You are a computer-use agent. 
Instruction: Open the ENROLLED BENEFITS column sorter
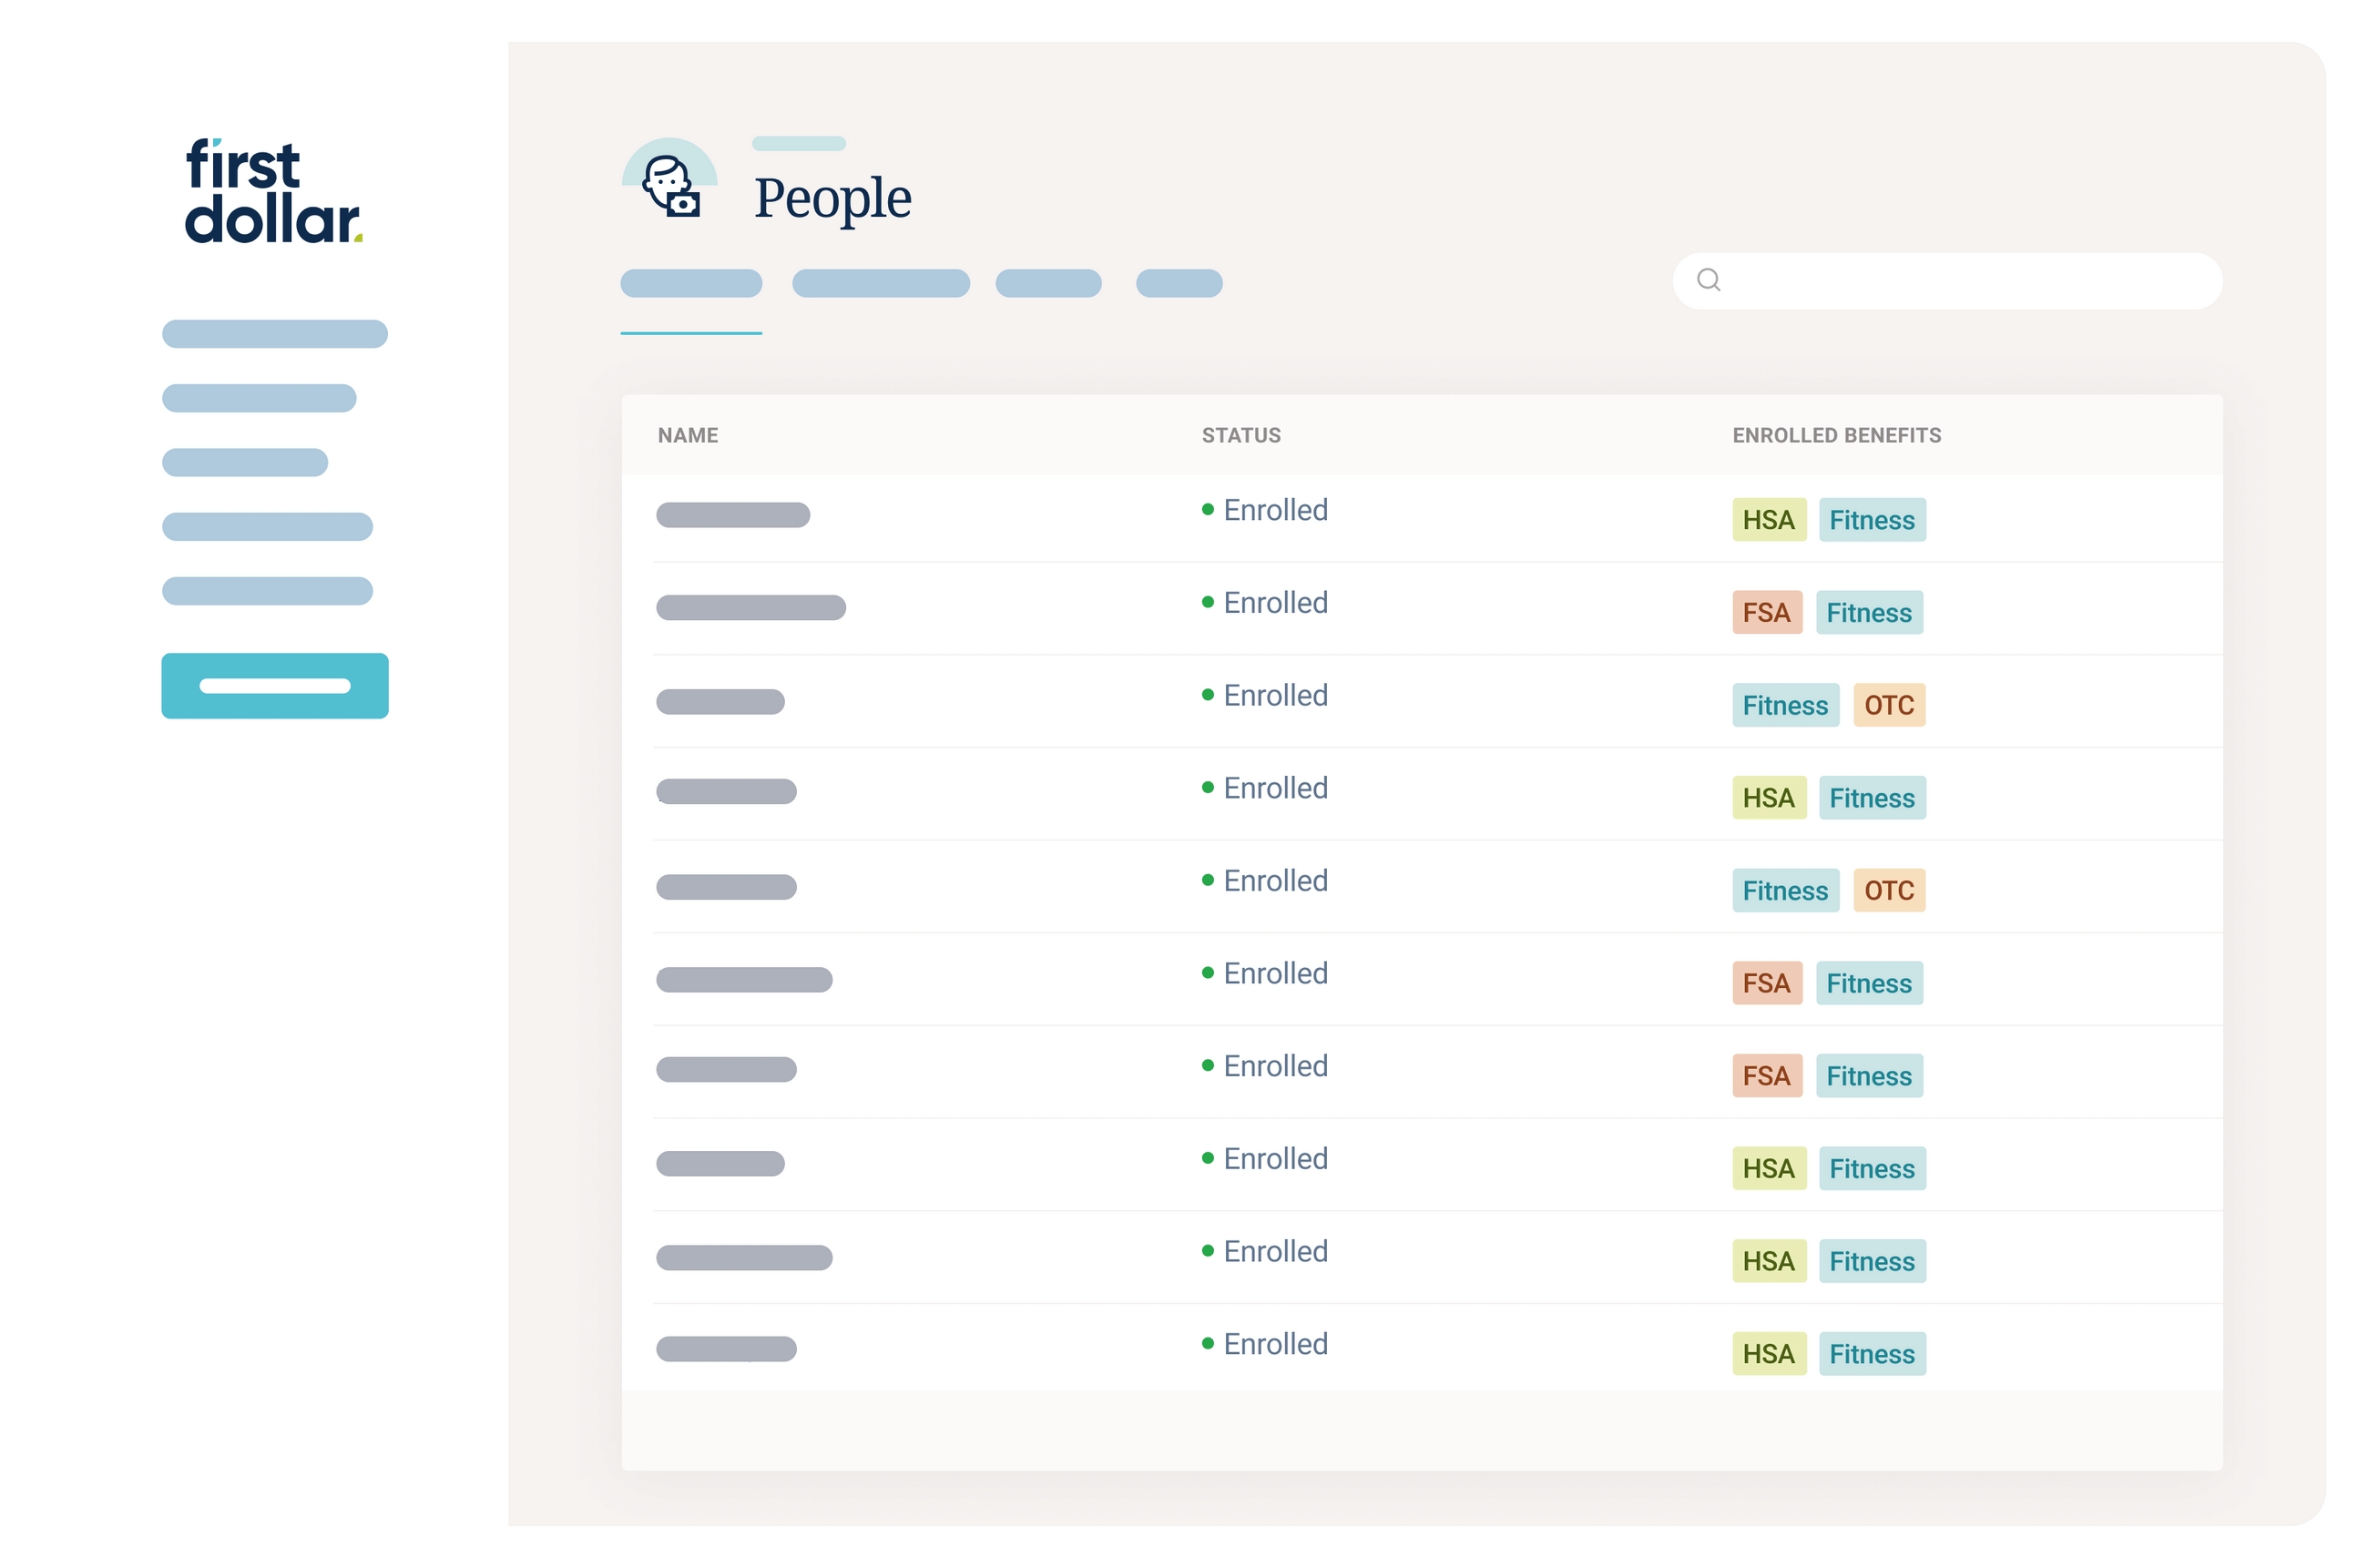tap(1836, 435)
